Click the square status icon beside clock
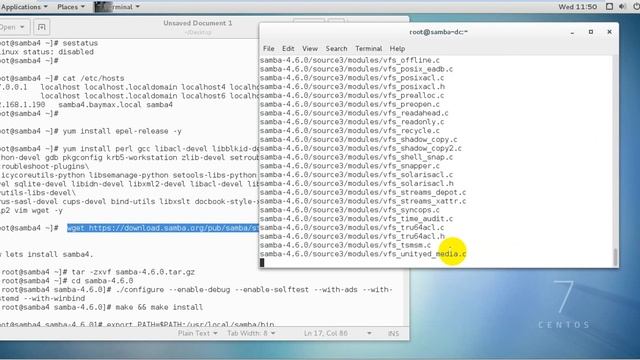This screenshot has width=640, height=360. tap(609, 7)
